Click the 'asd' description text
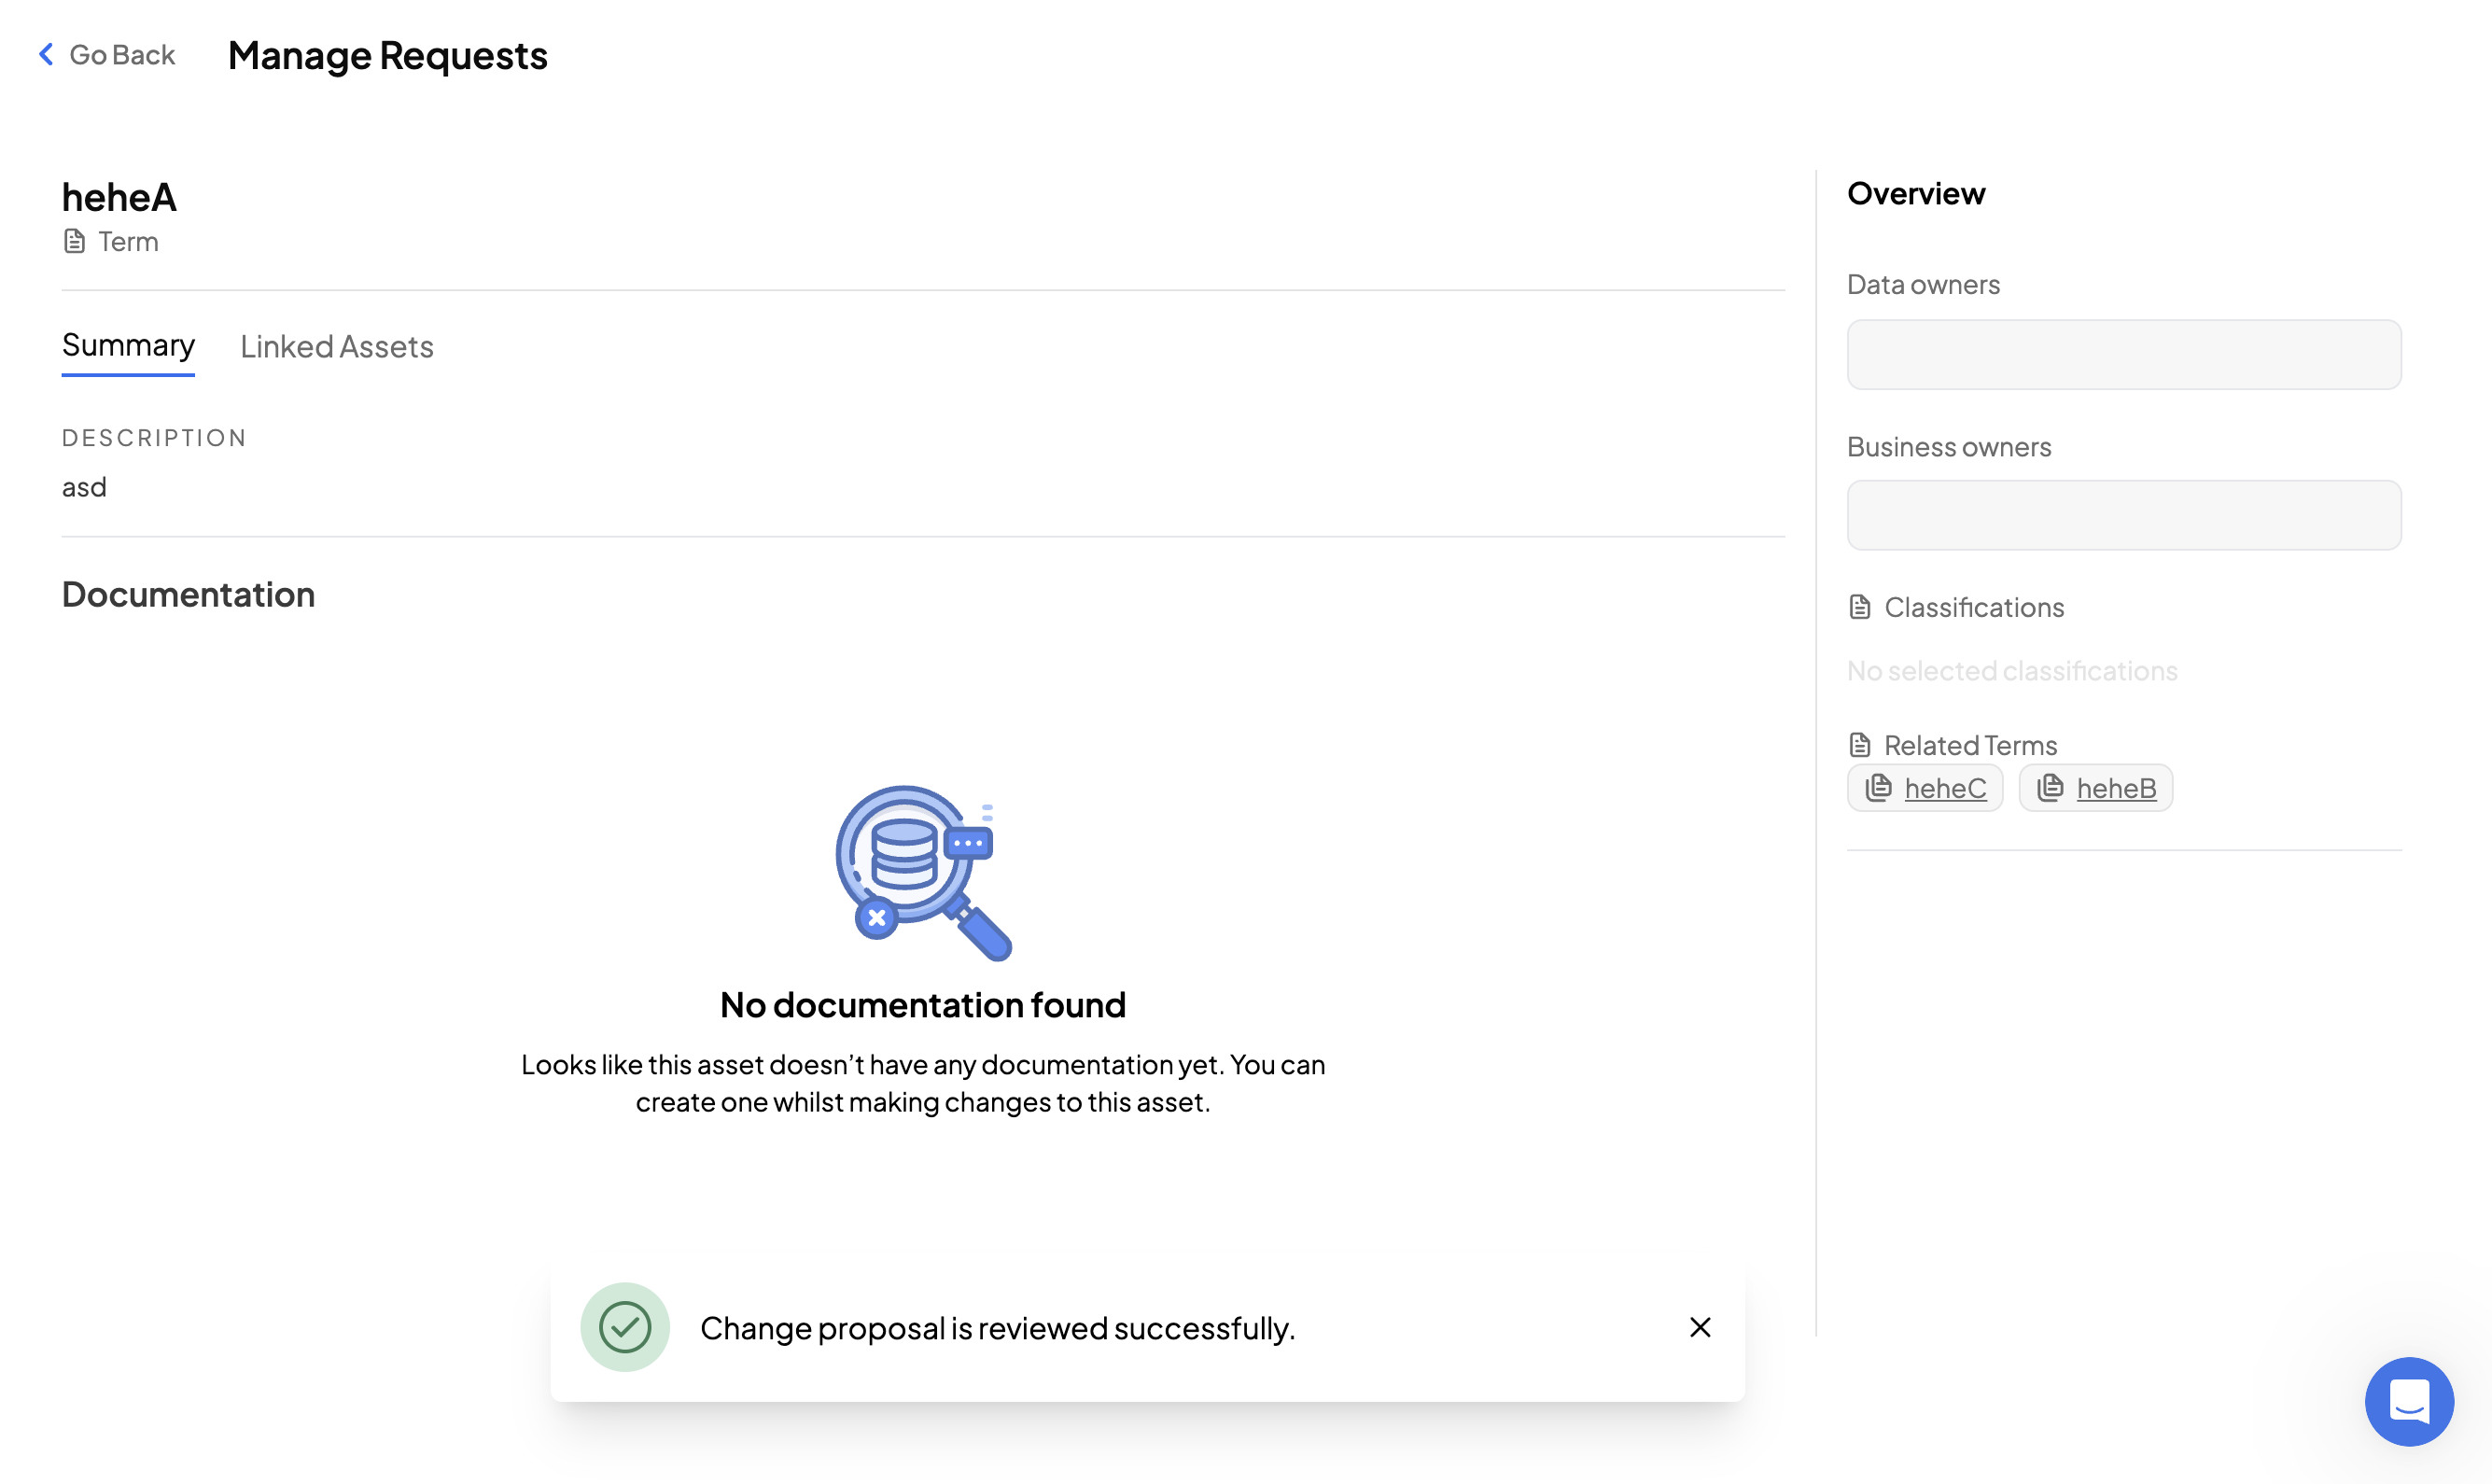Screen dimensions: 2492x1484 (84, 487)
